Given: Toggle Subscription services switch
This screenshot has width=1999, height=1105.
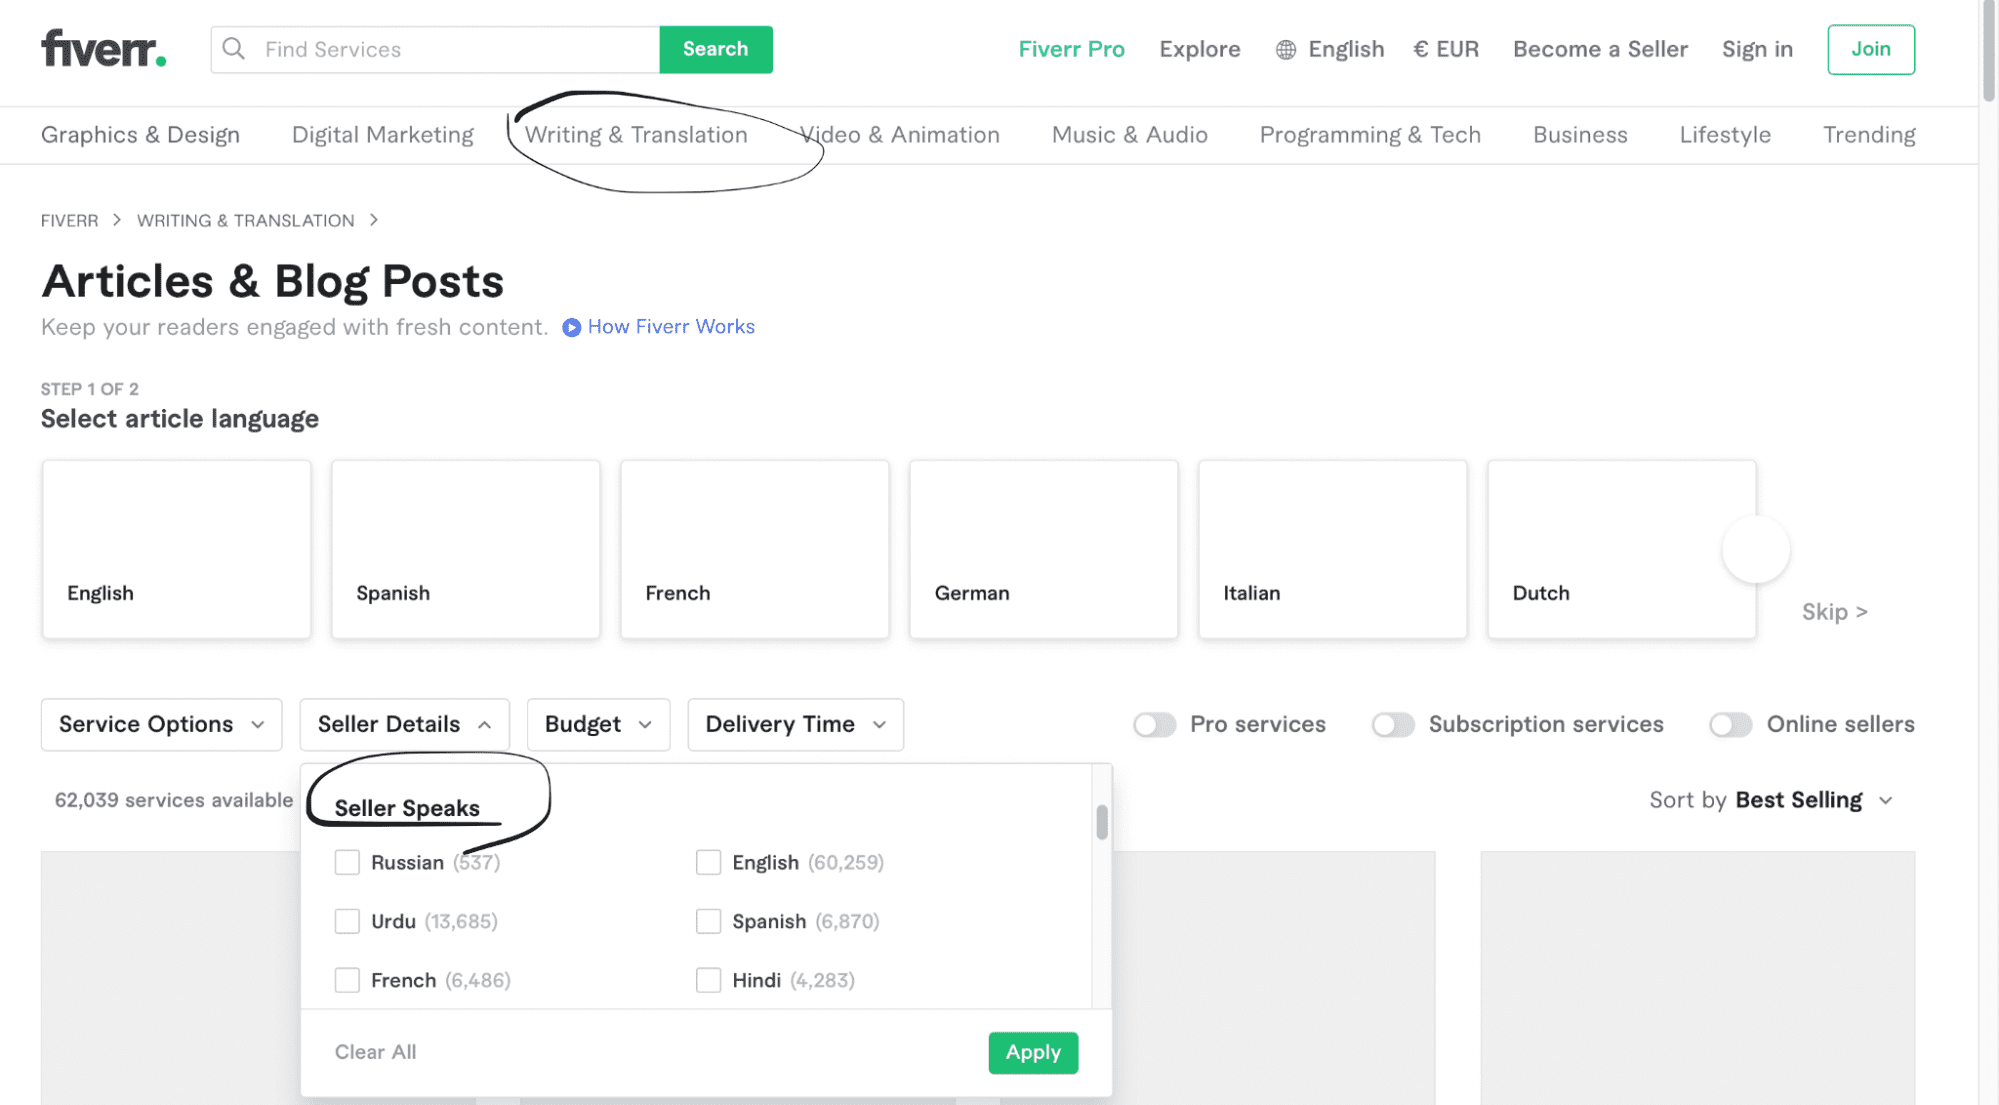Looking at the screenshot, I should [x=1392, y=724].
